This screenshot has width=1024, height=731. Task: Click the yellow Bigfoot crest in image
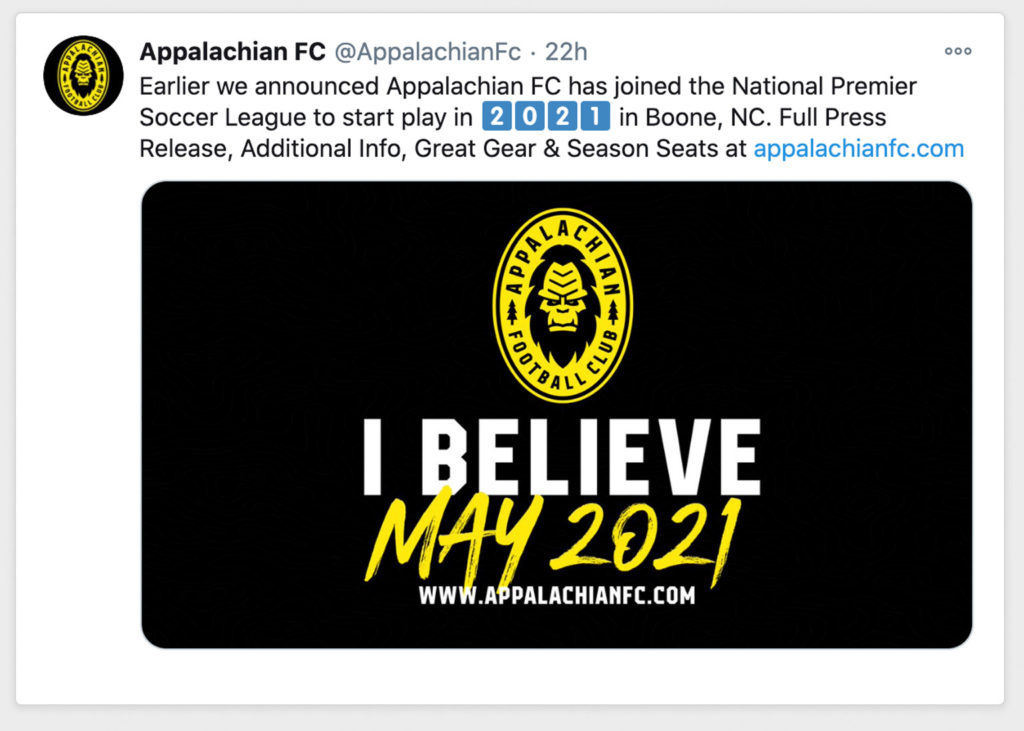(x=562, y=305)
